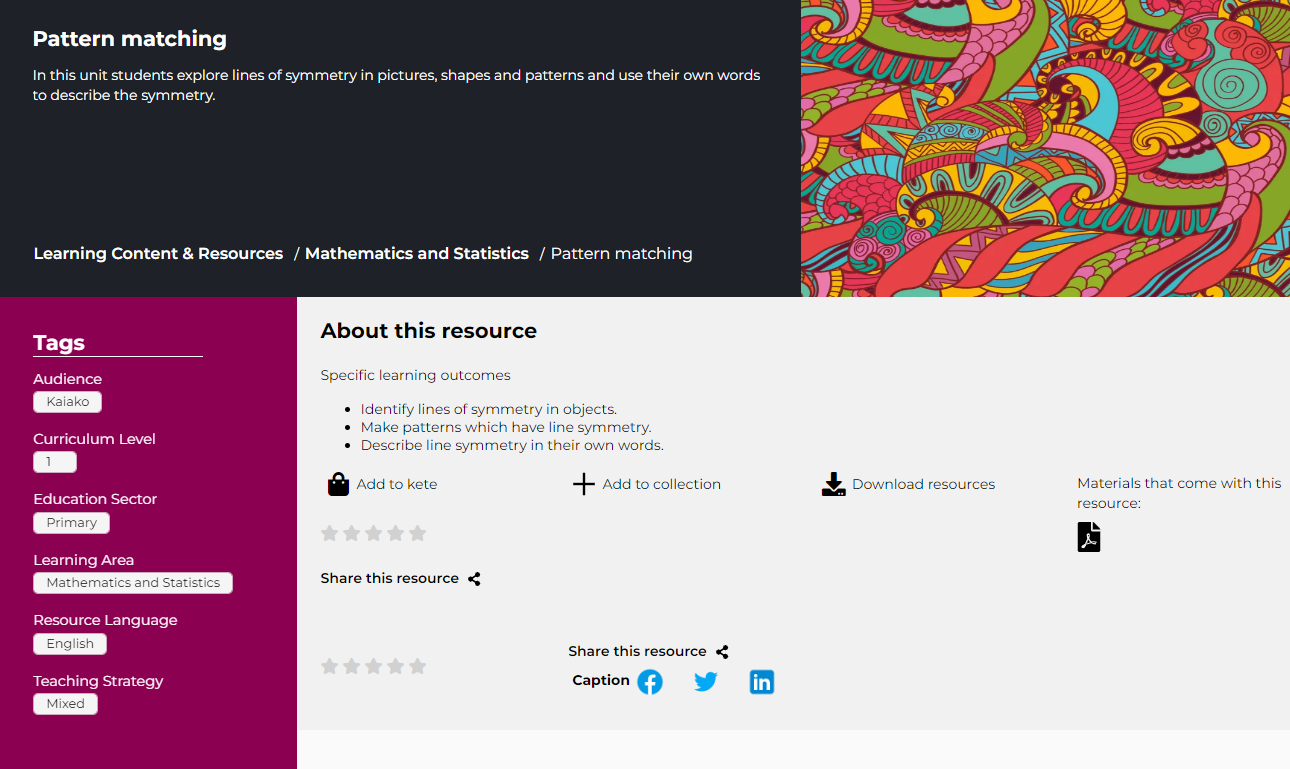Screen dimensions: 1290x769
Task: Rate one star in the lower star row
Action: coord(329,666)
